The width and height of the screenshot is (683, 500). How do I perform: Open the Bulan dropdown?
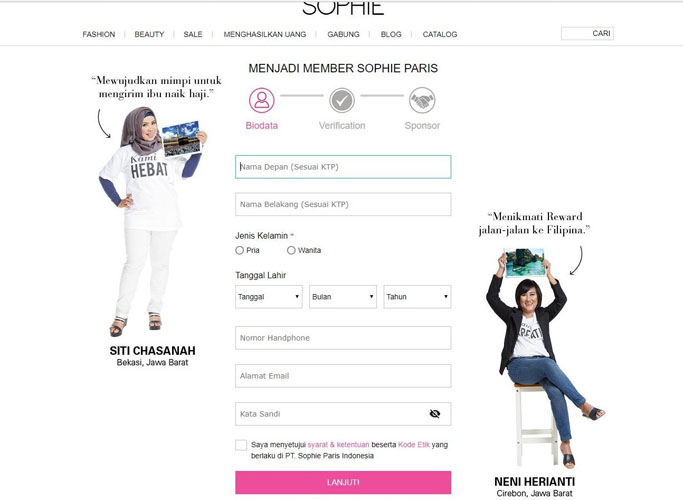343,297
